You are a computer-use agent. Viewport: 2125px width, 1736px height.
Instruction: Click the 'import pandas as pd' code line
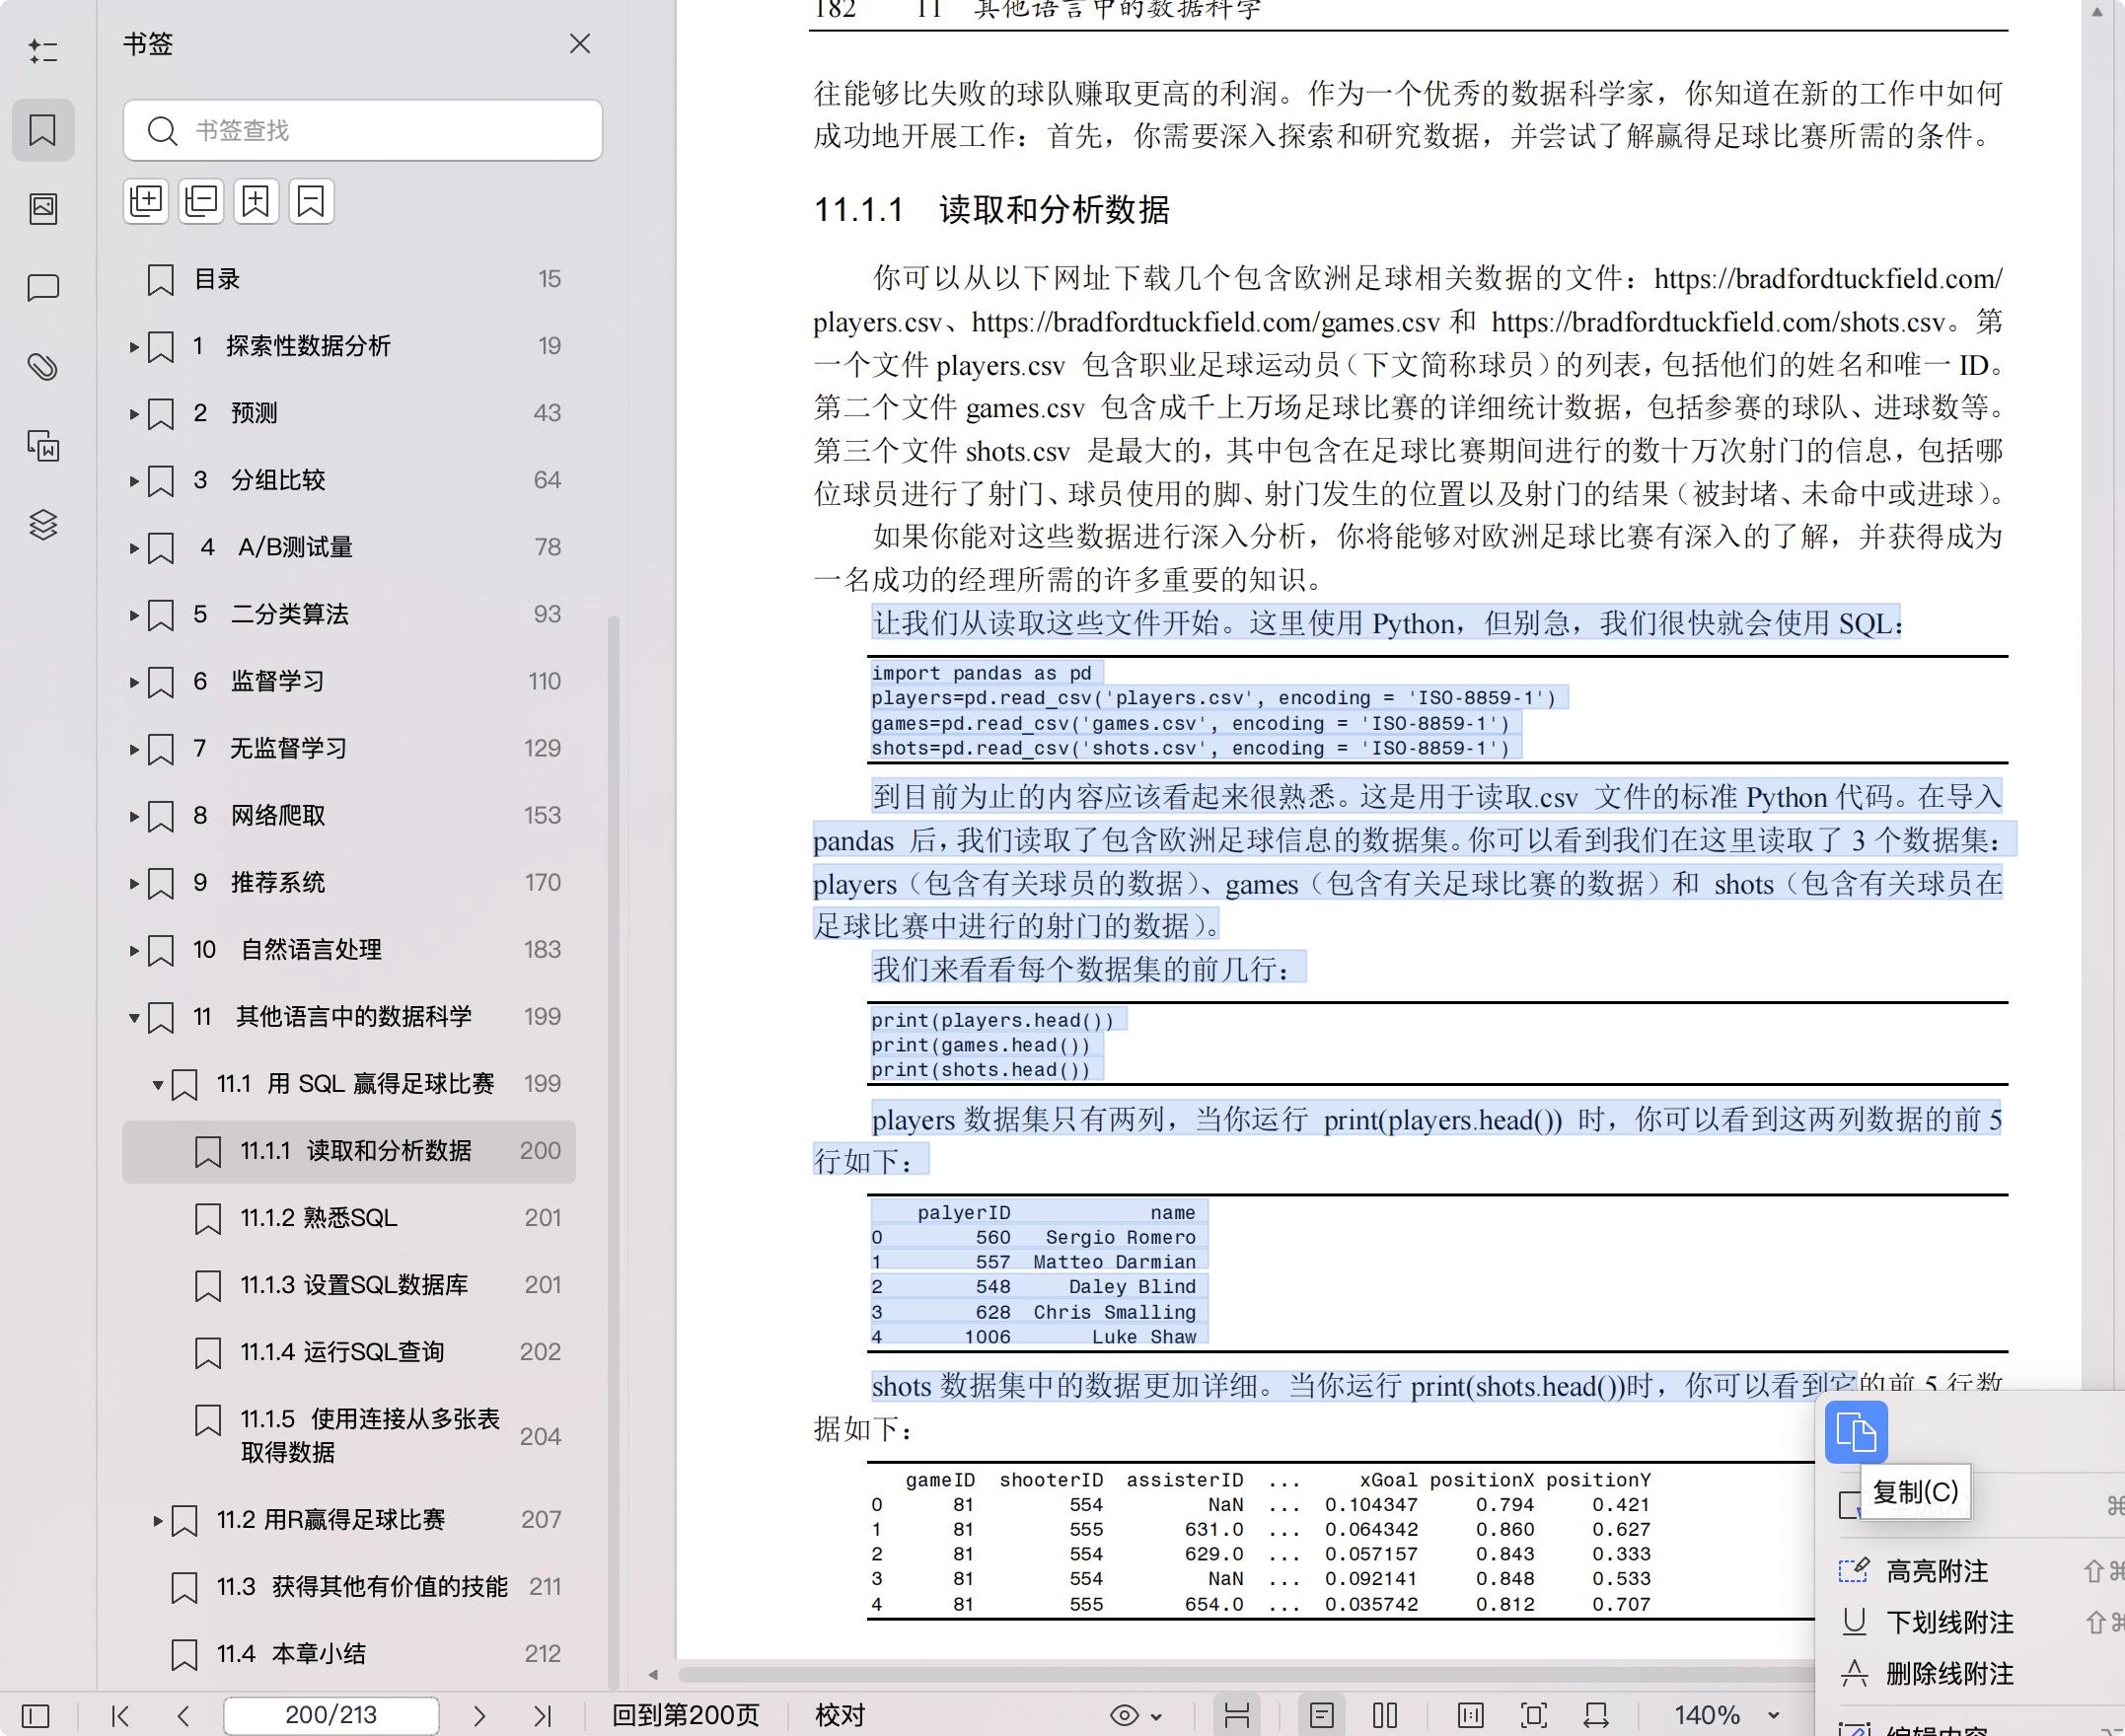981,673
